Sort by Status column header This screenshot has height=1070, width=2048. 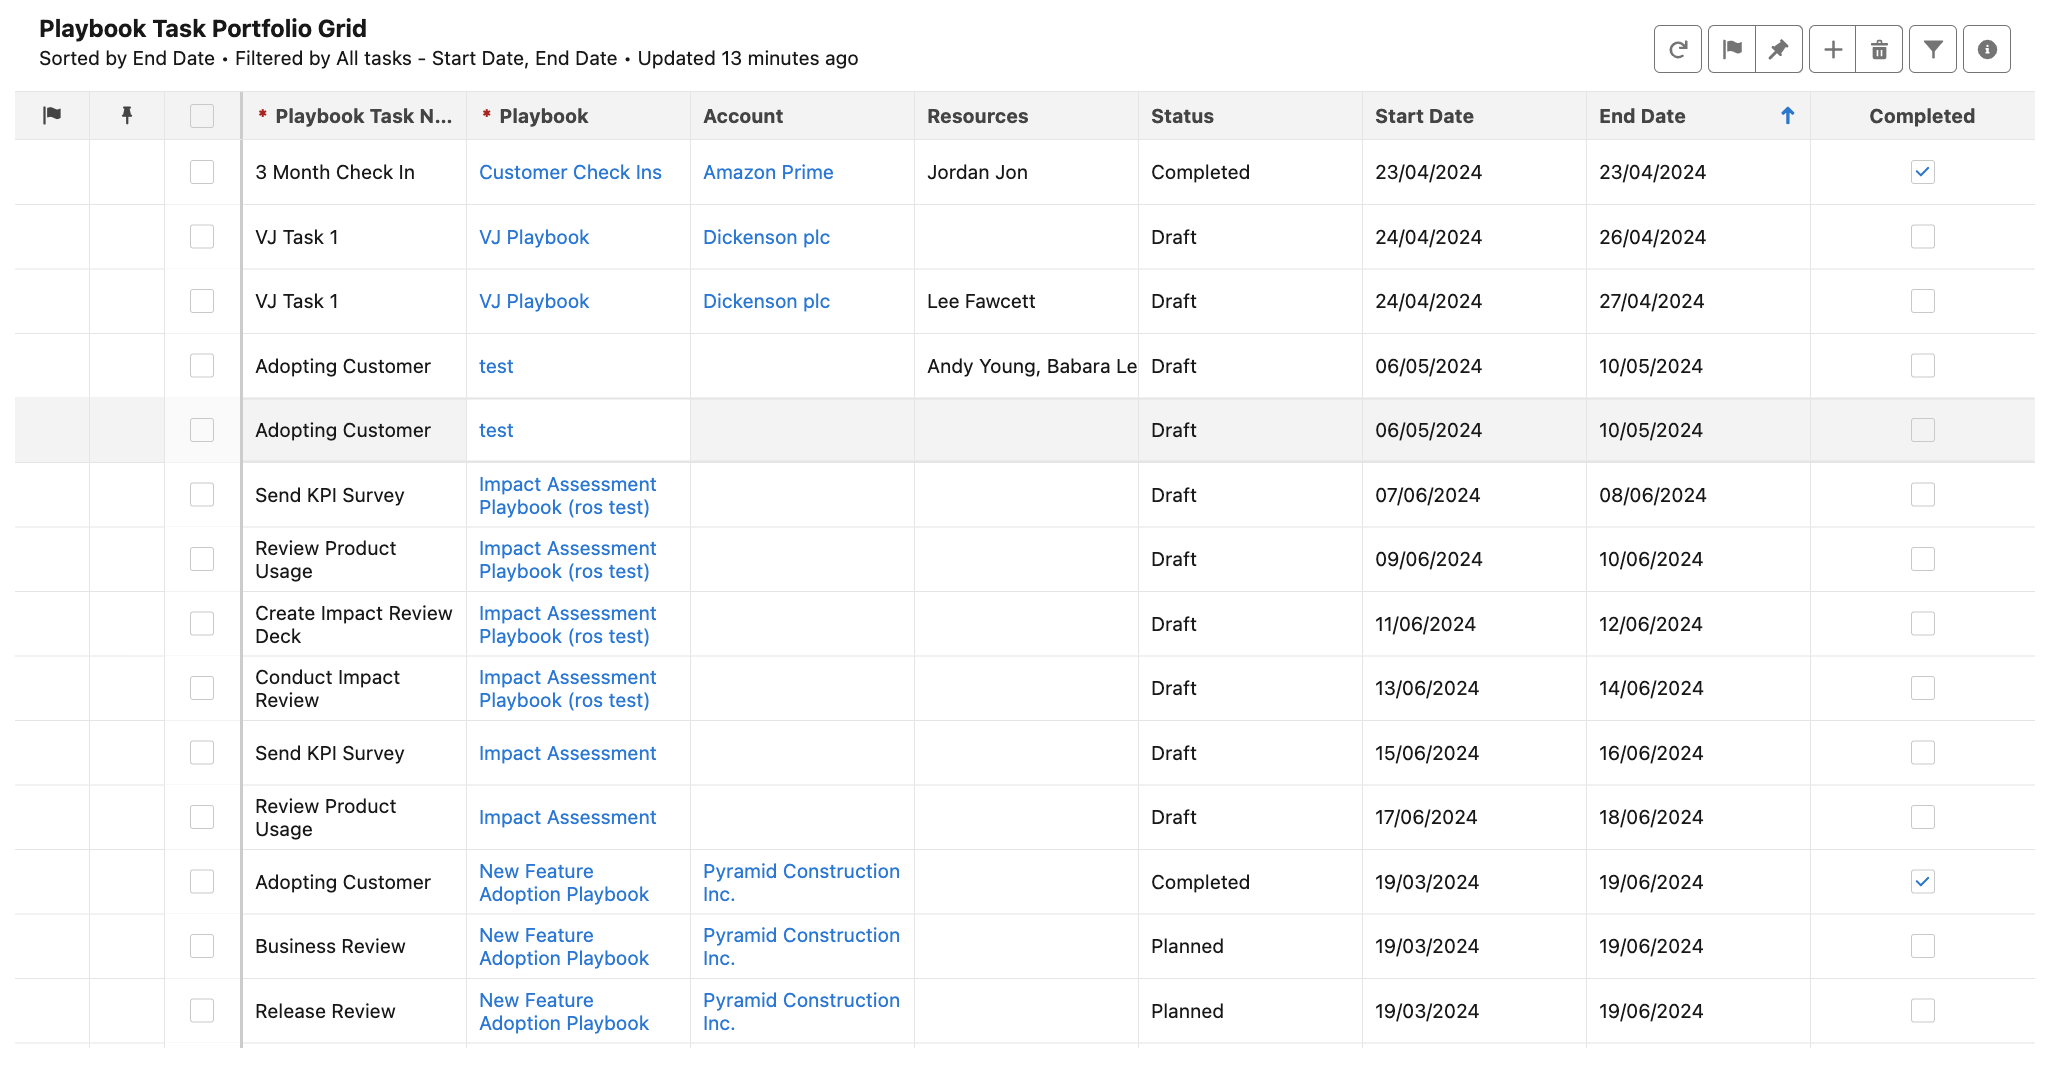pyautogui.click(x=1182, y=116)
